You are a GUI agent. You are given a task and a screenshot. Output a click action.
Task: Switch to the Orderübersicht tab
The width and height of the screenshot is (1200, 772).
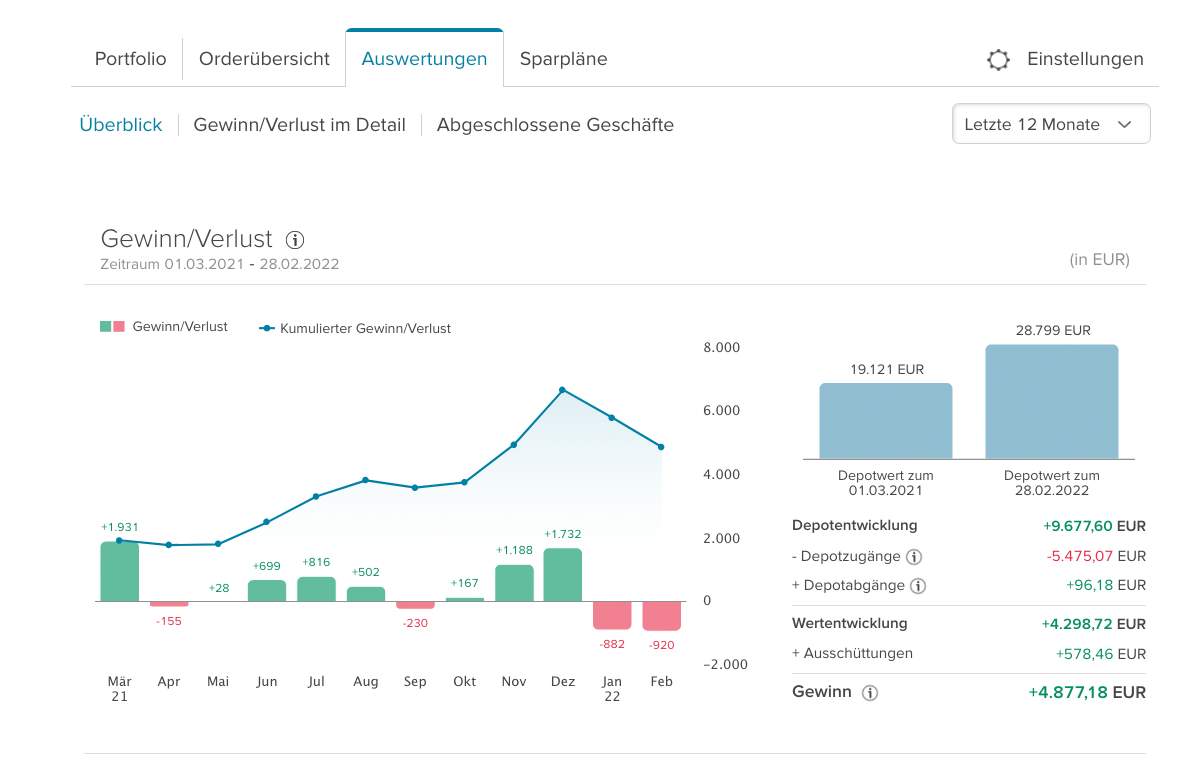pos(264,59)
